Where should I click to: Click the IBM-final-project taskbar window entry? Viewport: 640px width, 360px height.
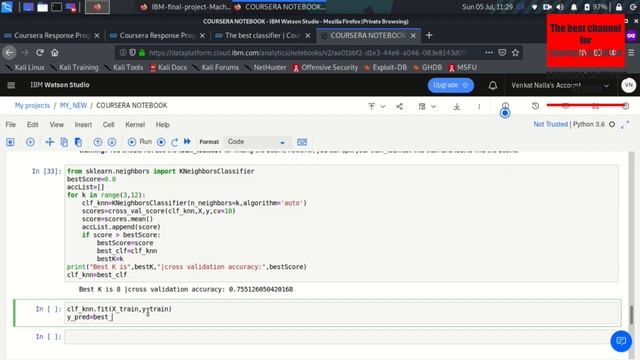point(186,7)
